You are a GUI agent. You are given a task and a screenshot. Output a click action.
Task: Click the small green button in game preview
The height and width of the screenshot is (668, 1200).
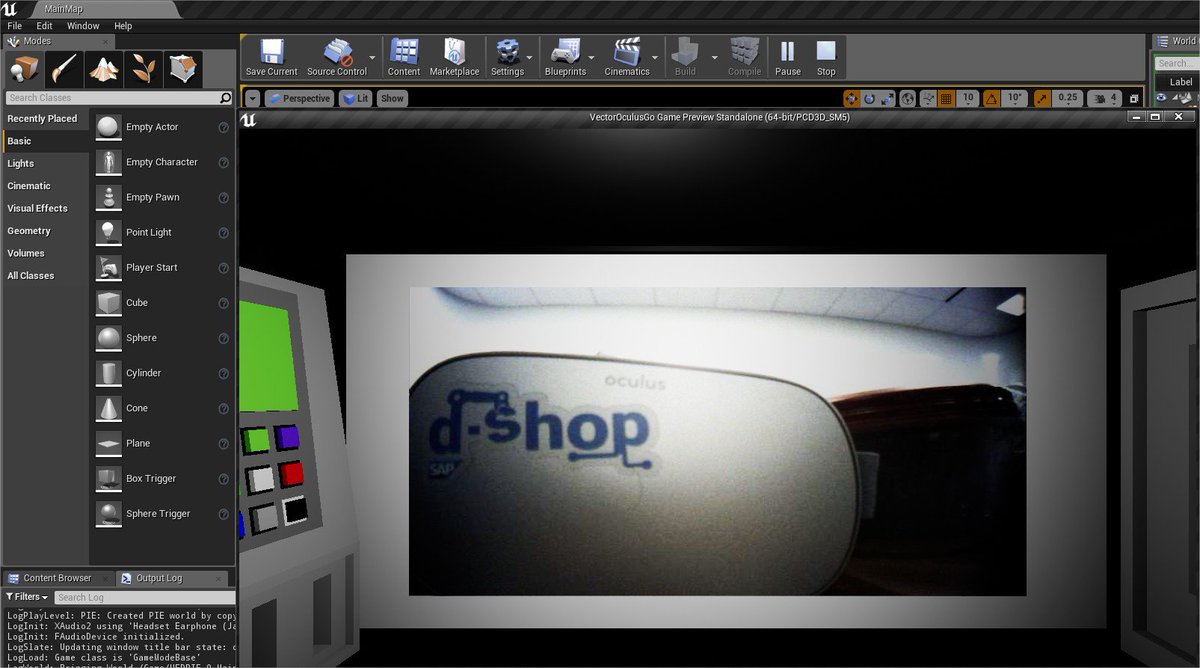[x=257, y=440]
